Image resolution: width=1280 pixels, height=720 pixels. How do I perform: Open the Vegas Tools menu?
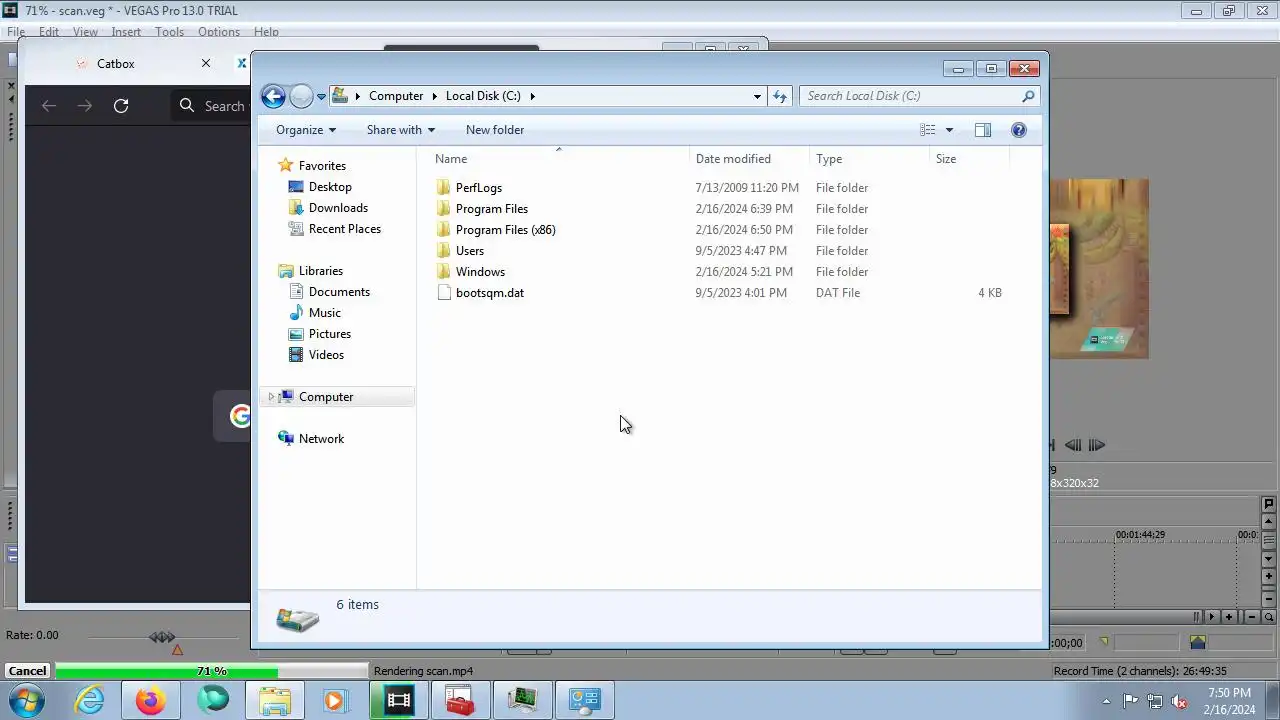tap(169, 32)
